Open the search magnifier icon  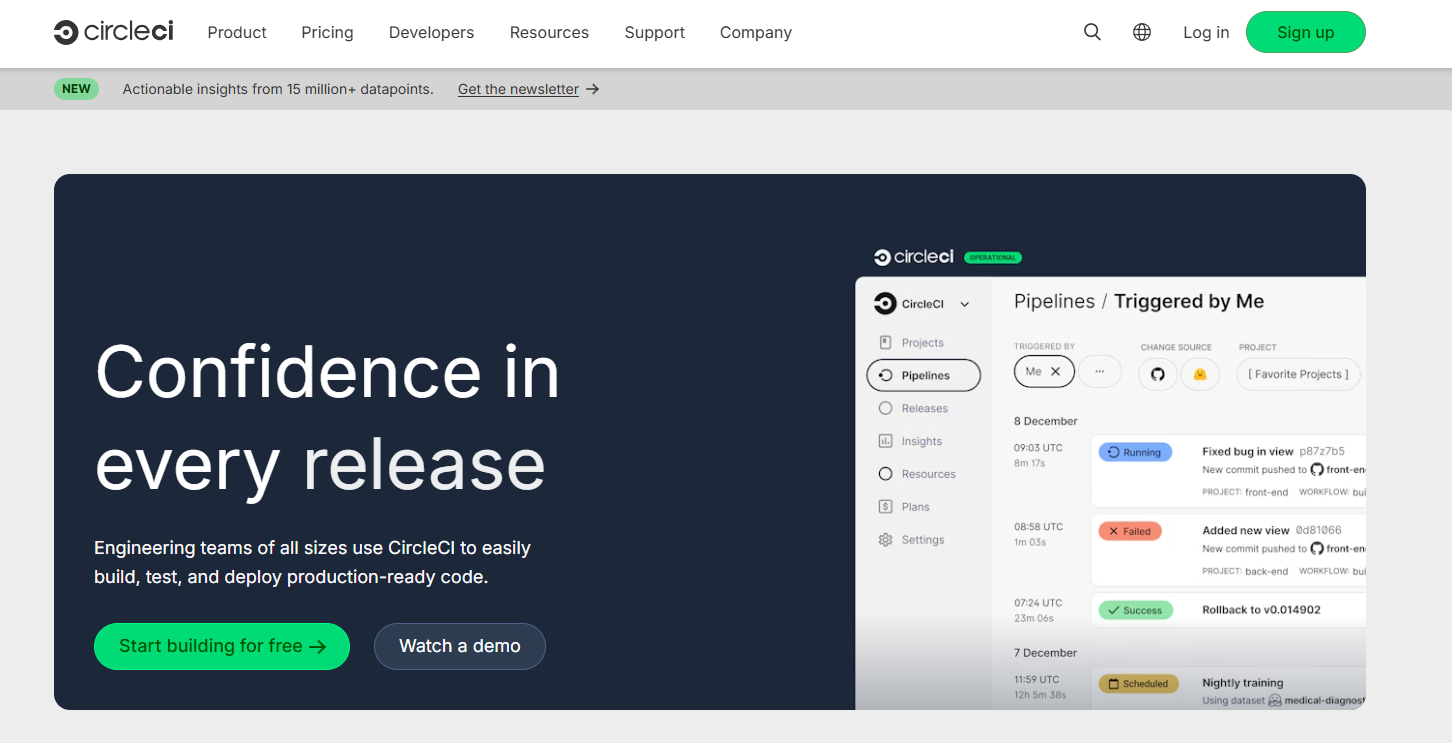point(1092,32)
